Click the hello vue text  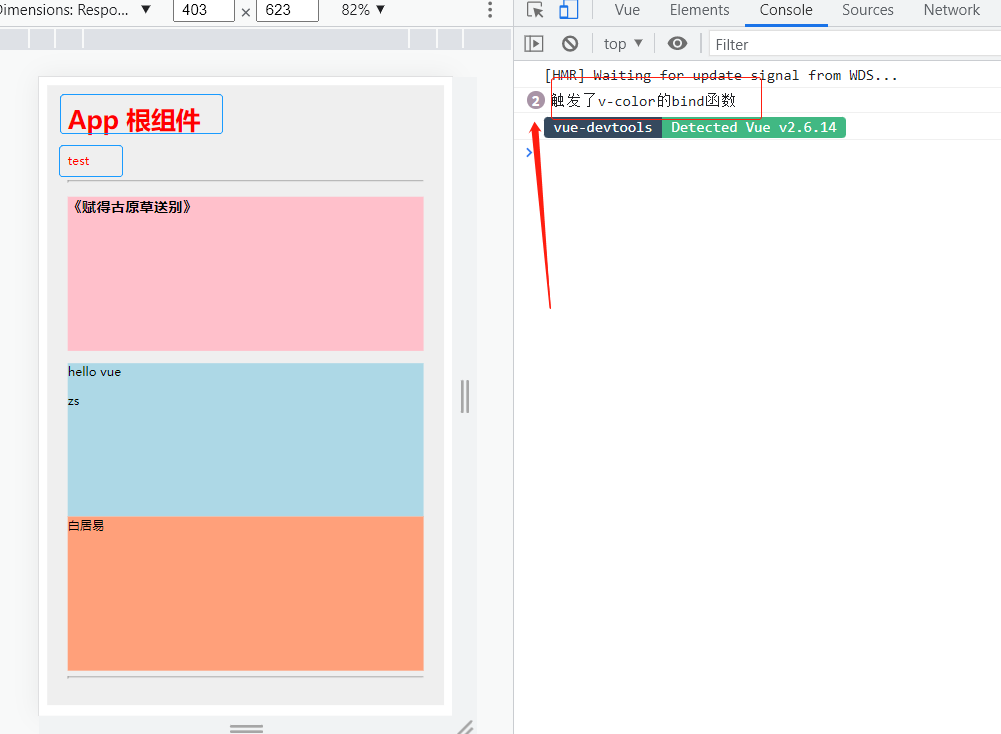tap(94, 371)
